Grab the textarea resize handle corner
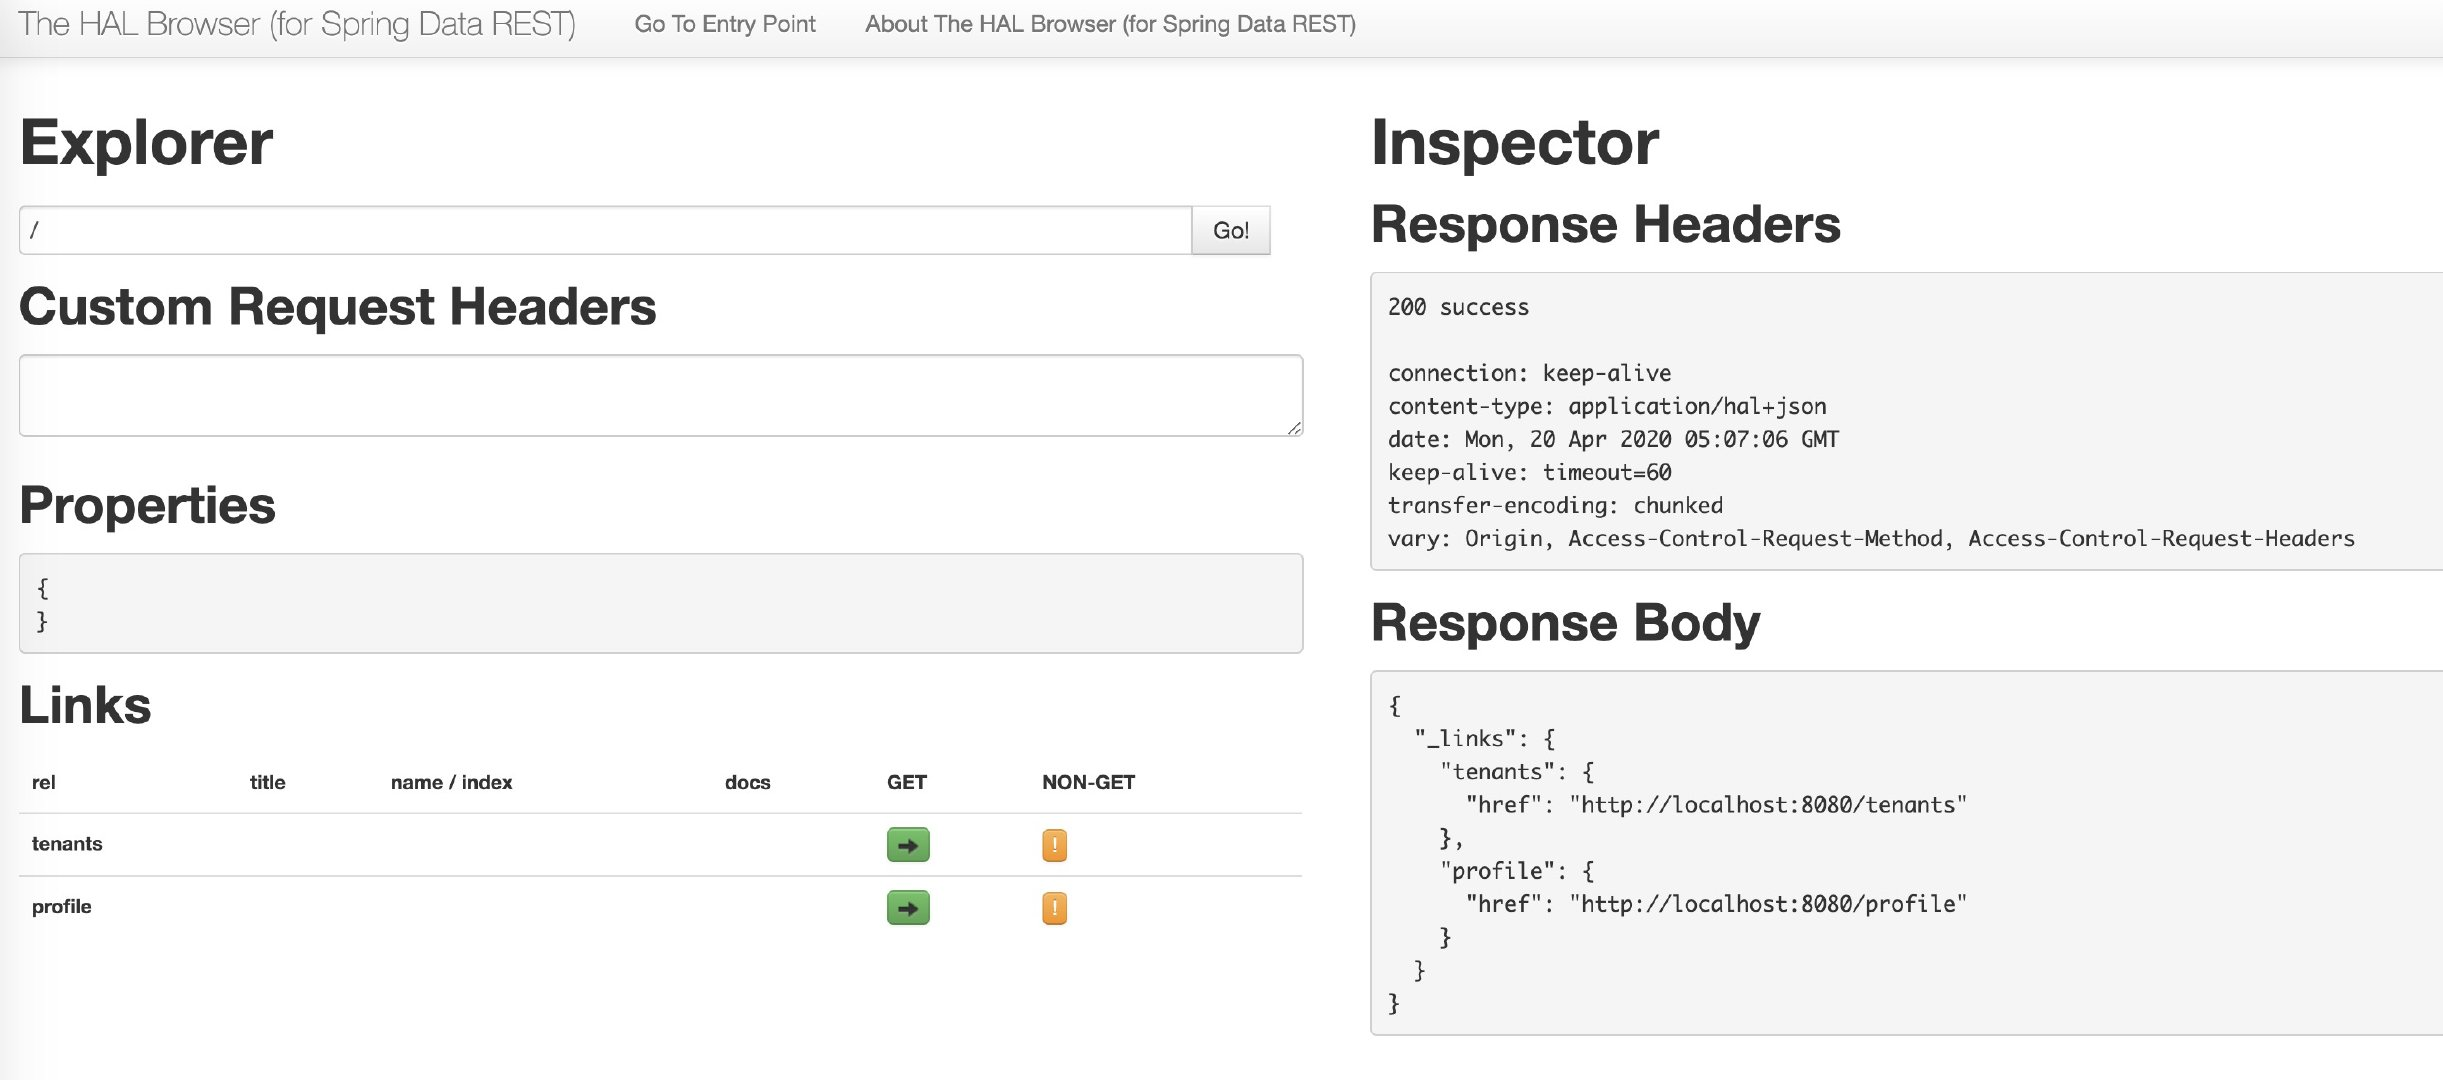Image resolution: width=2443 pixels, height=1080 pixels. 1294,428
